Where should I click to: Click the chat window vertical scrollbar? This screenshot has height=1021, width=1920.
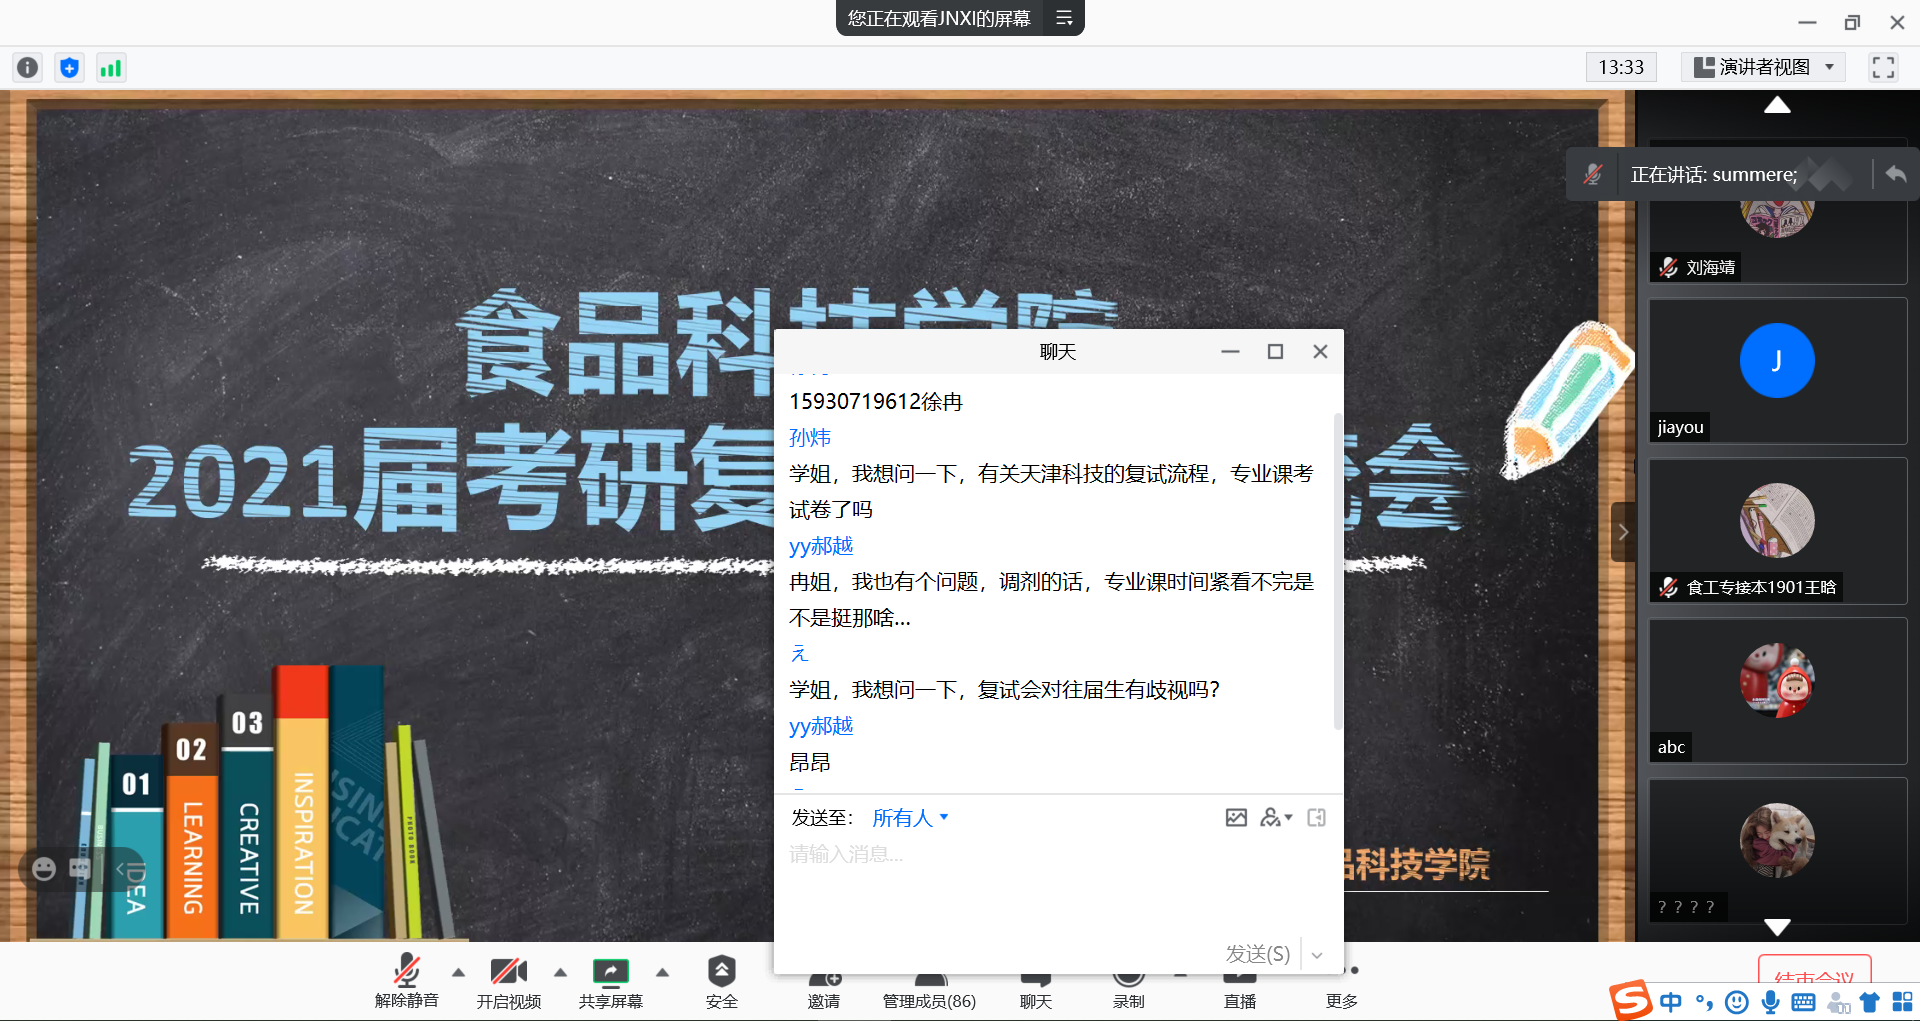(x=1338, y=570)
